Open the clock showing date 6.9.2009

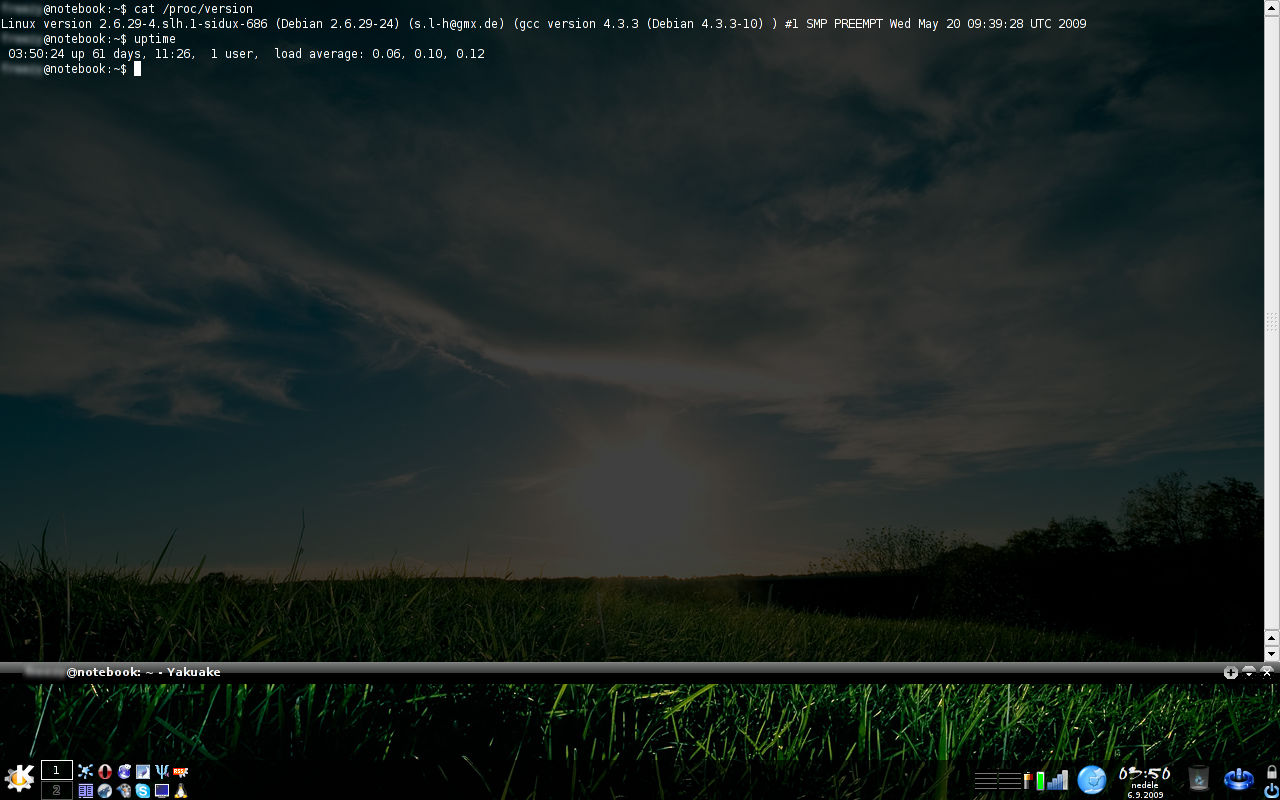[x=1144, y=780]
